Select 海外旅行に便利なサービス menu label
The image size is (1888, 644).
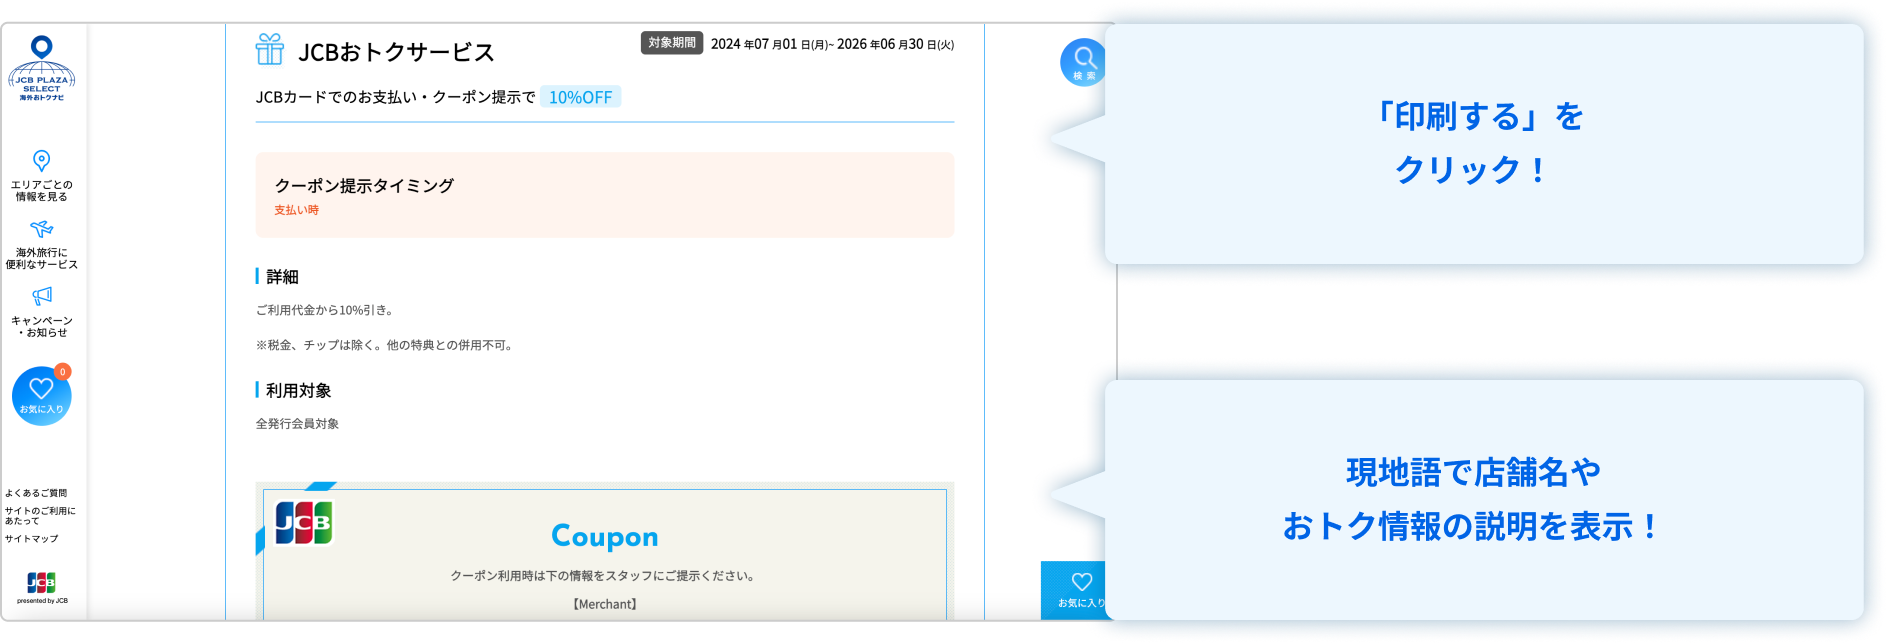[42, 259]
